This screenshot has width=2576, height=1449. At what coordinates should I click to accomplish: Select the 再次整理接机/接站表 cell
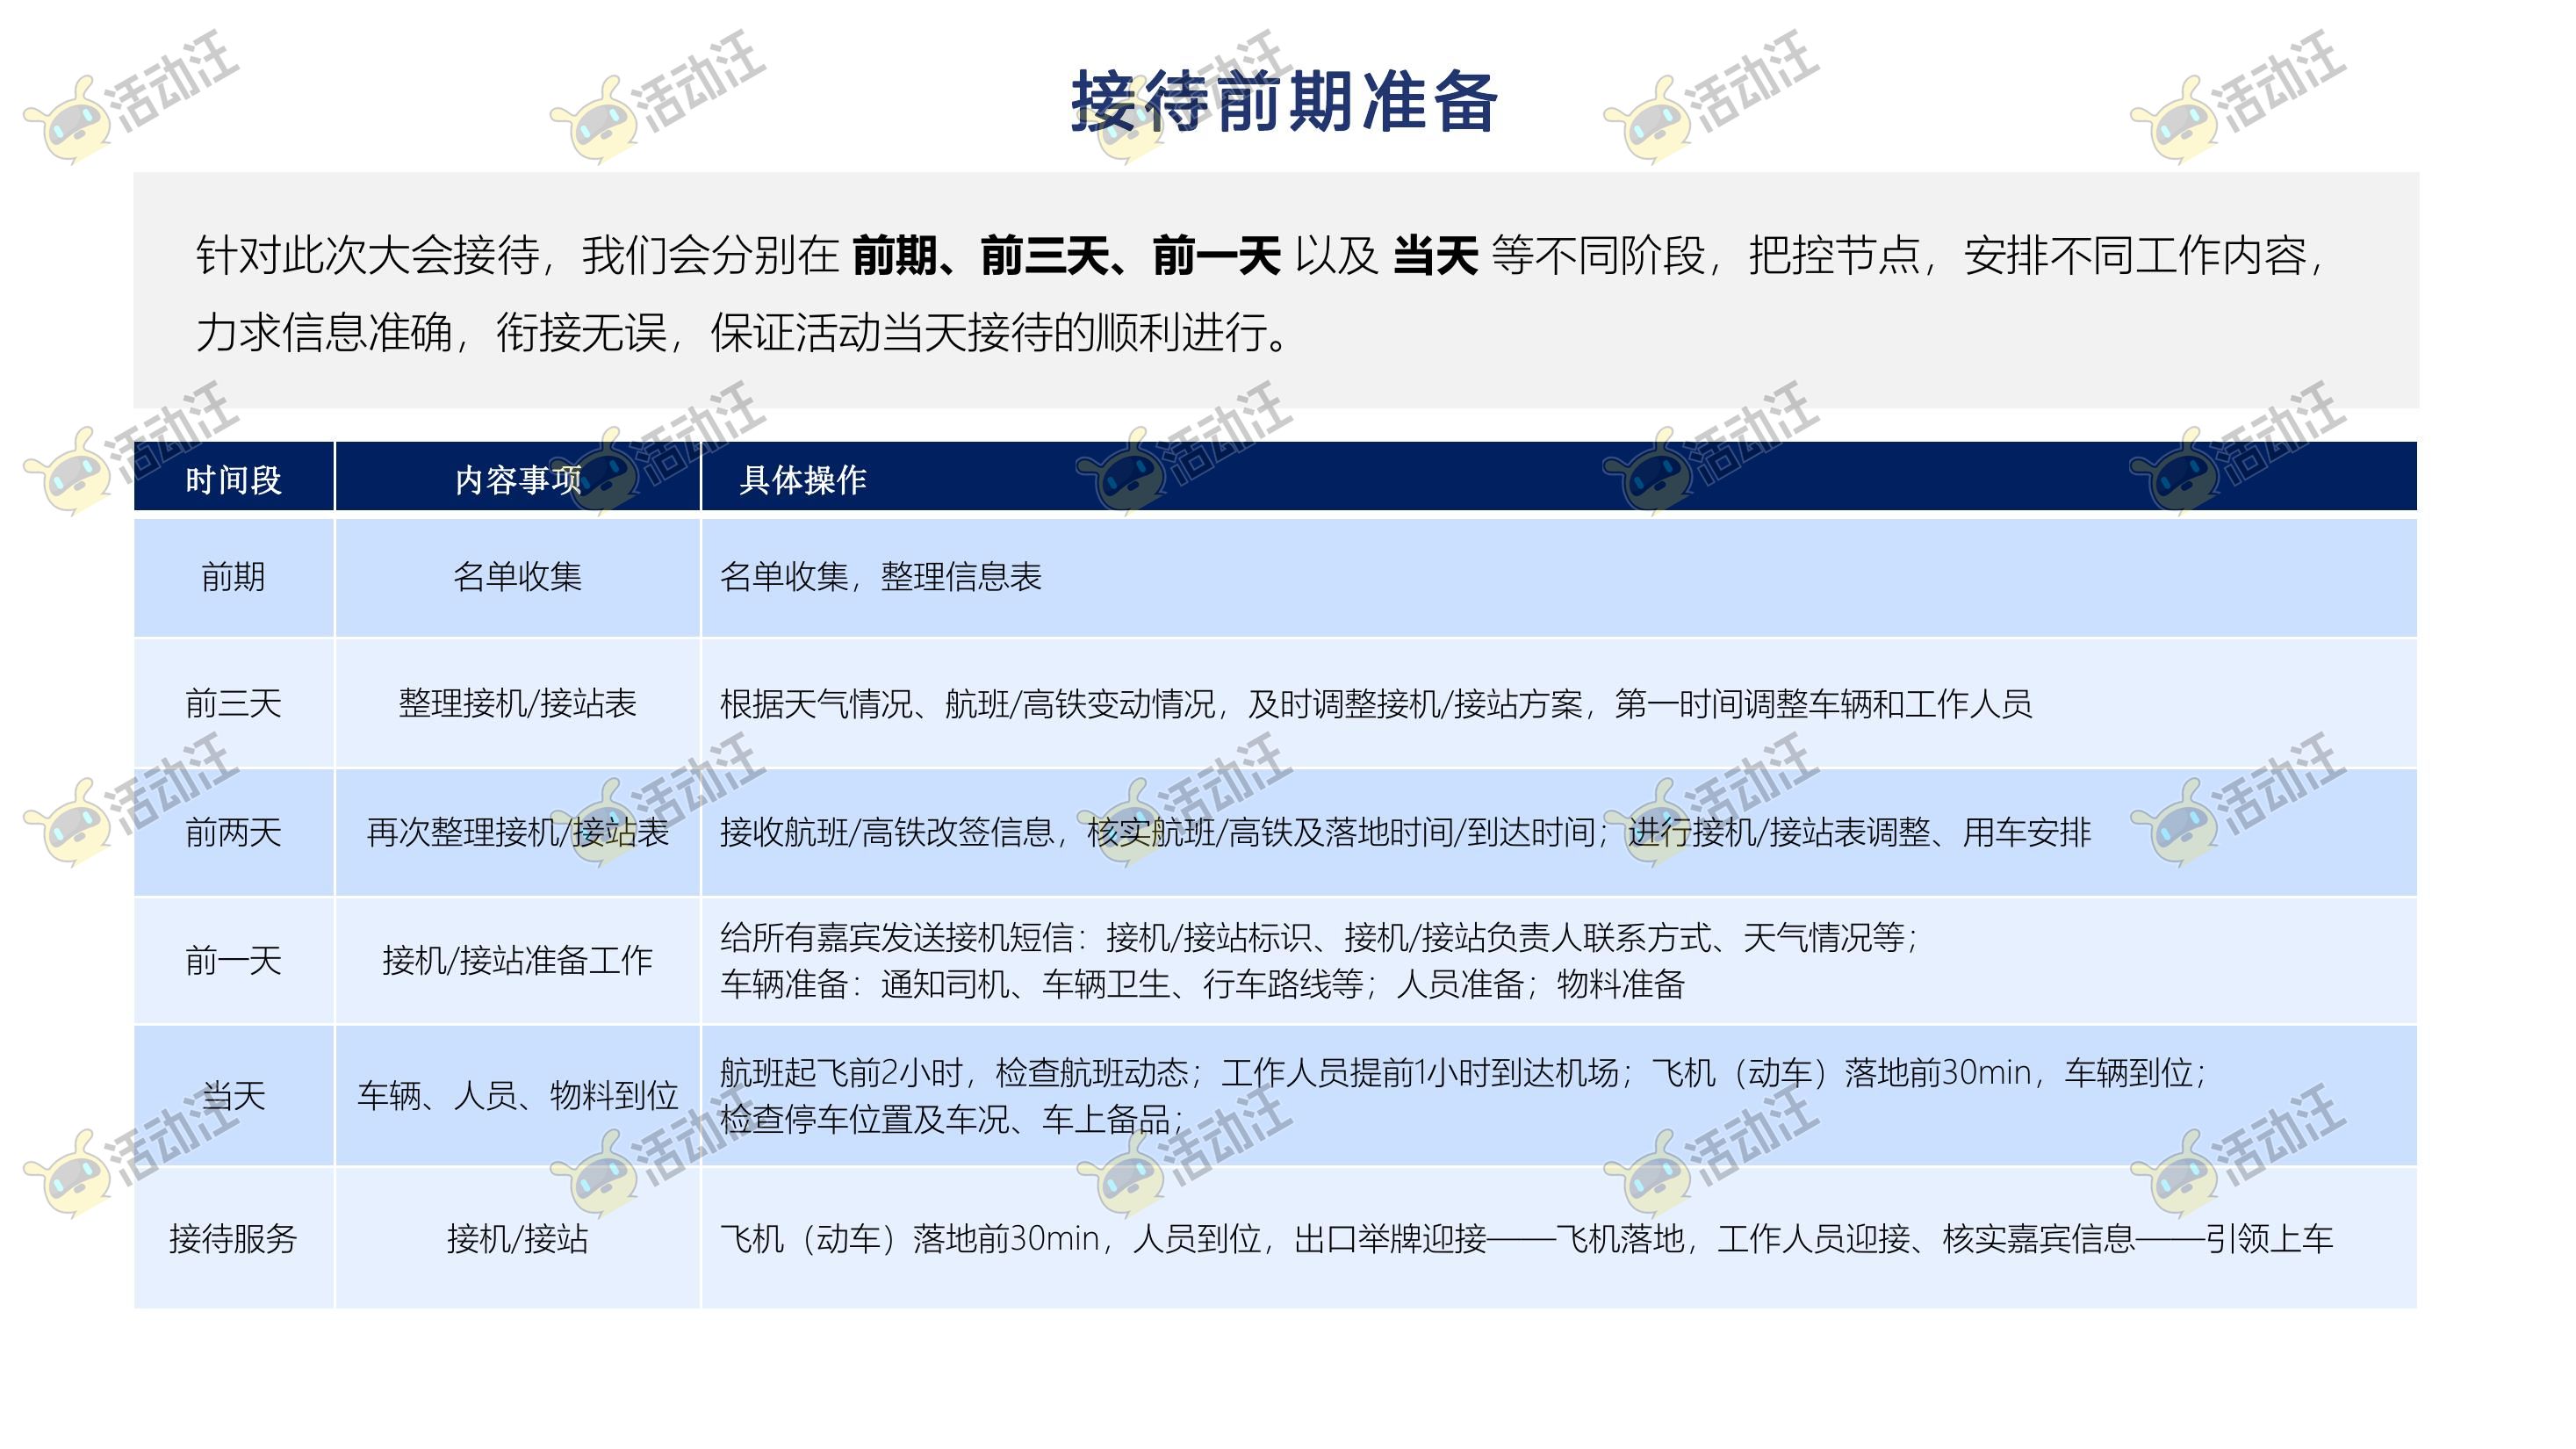[518, 832]
